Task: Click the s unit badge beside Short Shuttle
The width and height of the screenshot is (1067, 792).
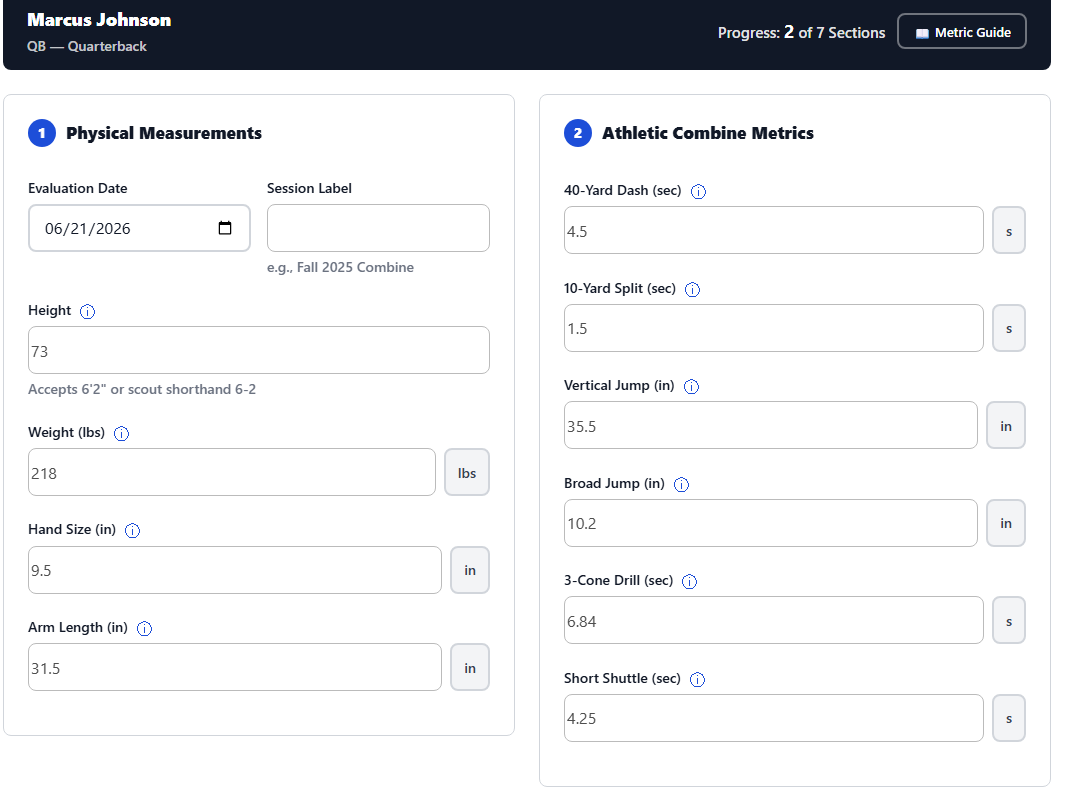Action: tap(1008, 719)
